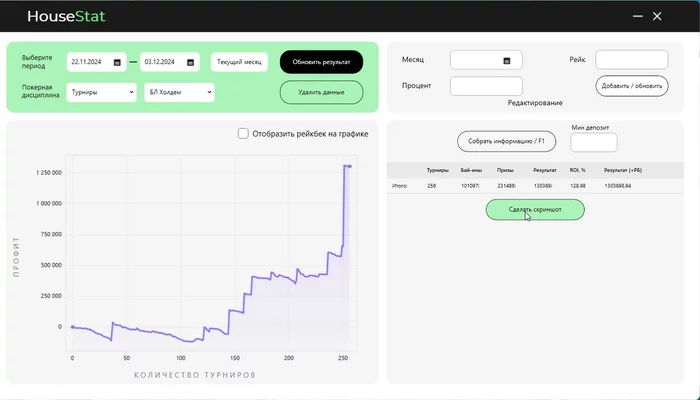Open the Месяц field calendar picker

tap(506, 61)
